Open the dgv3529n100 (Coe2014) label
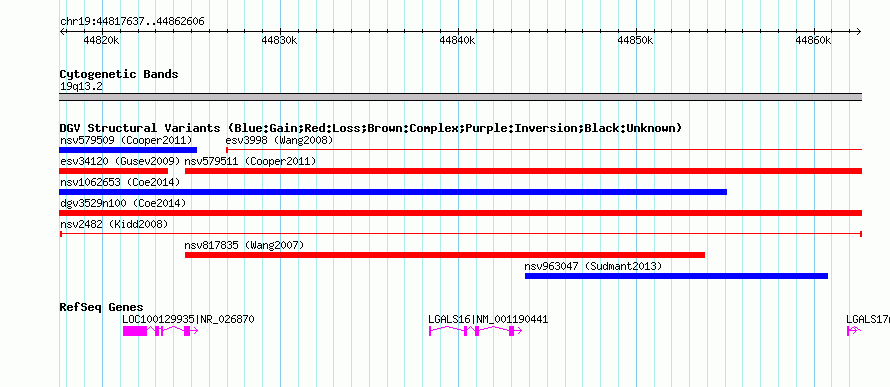The width and height of the screenshot is (890, 387). point(123,203)
